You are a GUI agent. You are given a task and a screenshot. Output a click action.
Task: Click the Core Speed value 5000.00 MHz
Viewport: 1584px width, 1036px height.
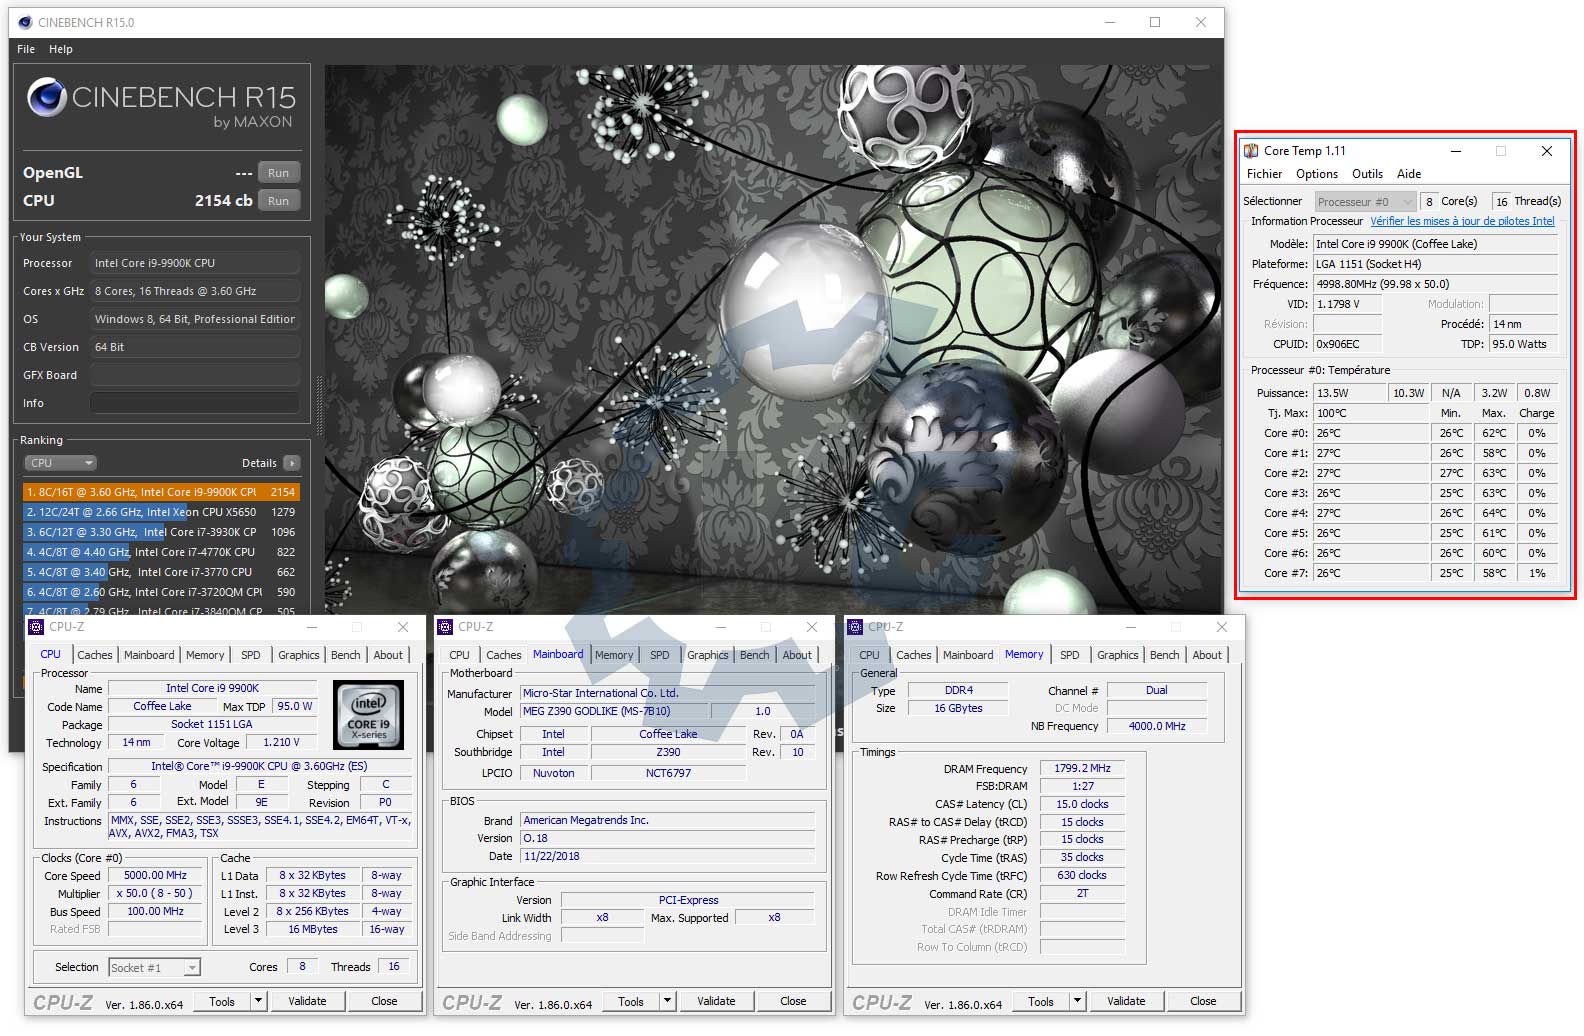tap(155, 875)
